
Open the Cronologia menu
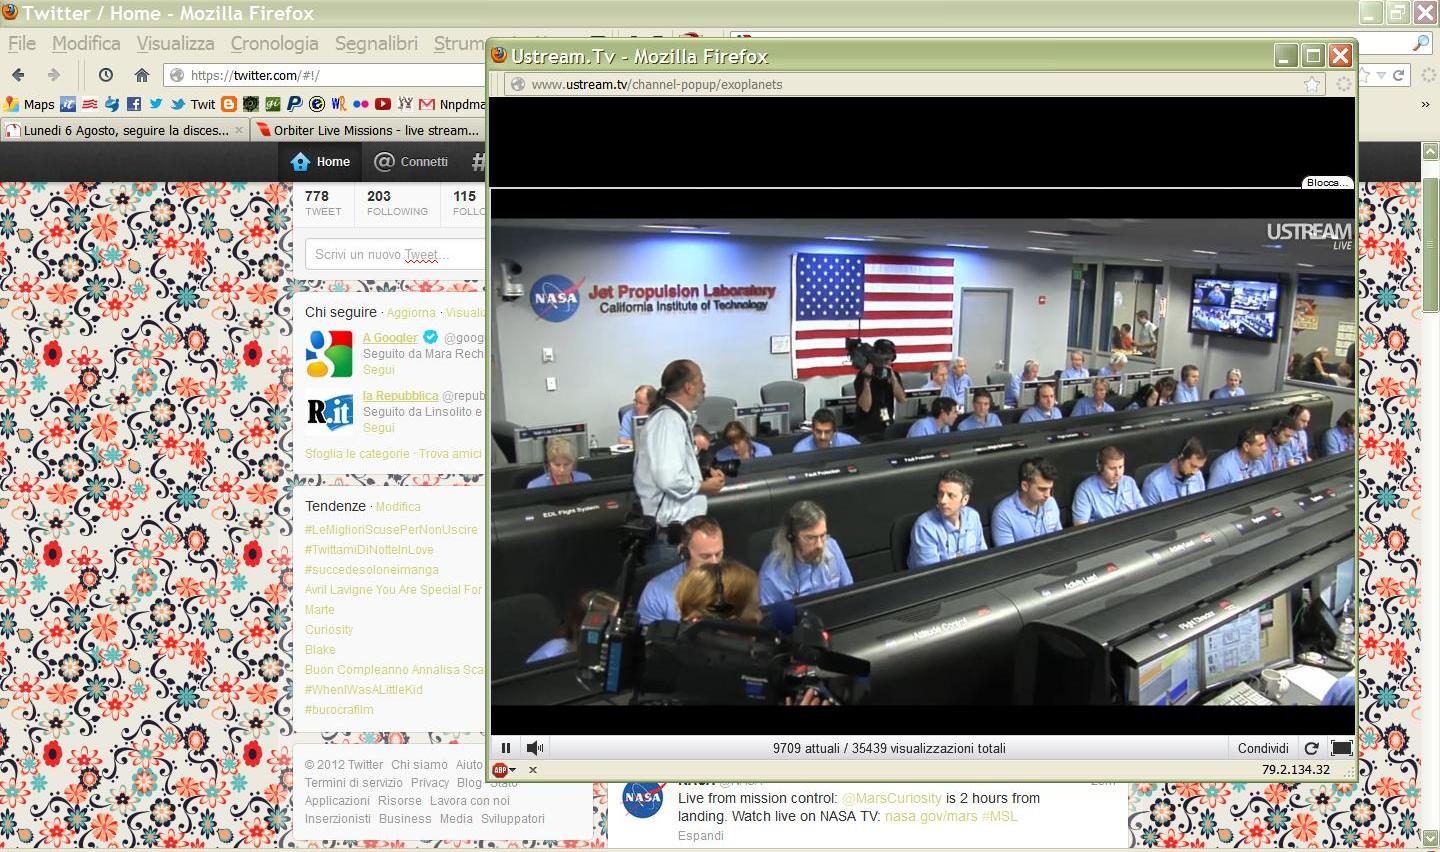[274, 44]
